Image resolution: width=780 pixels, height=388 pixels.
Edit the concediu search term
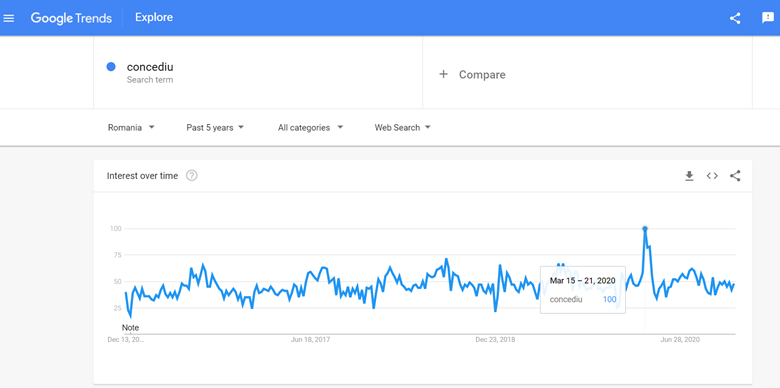(x=150, y=67)
